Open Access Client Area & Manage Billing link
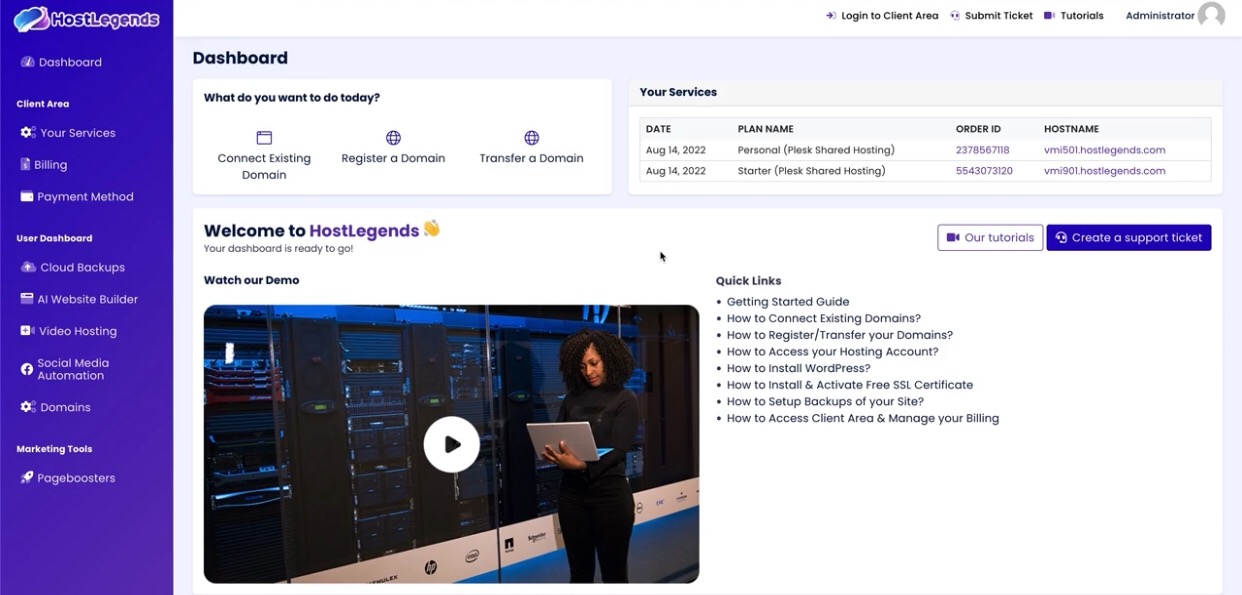1242x595 pixels. click(863, 418)
